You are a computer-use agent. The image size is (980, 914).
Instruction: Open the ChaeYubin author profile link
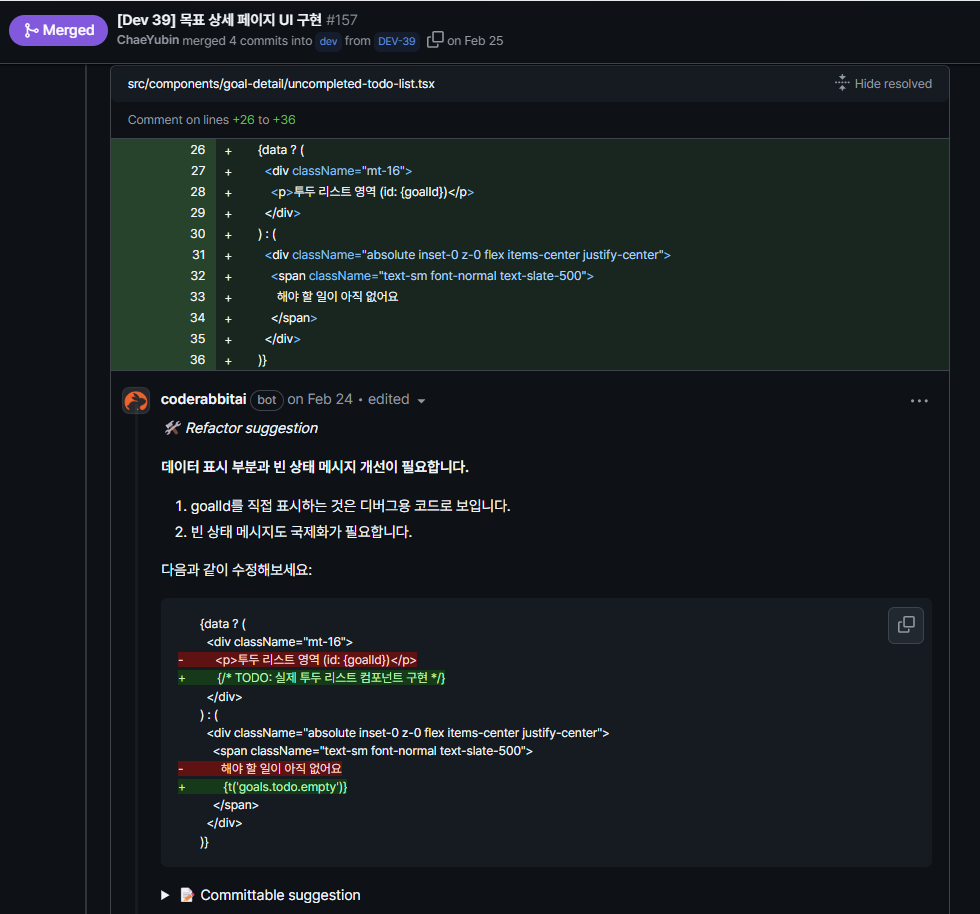tap(148, 40)
